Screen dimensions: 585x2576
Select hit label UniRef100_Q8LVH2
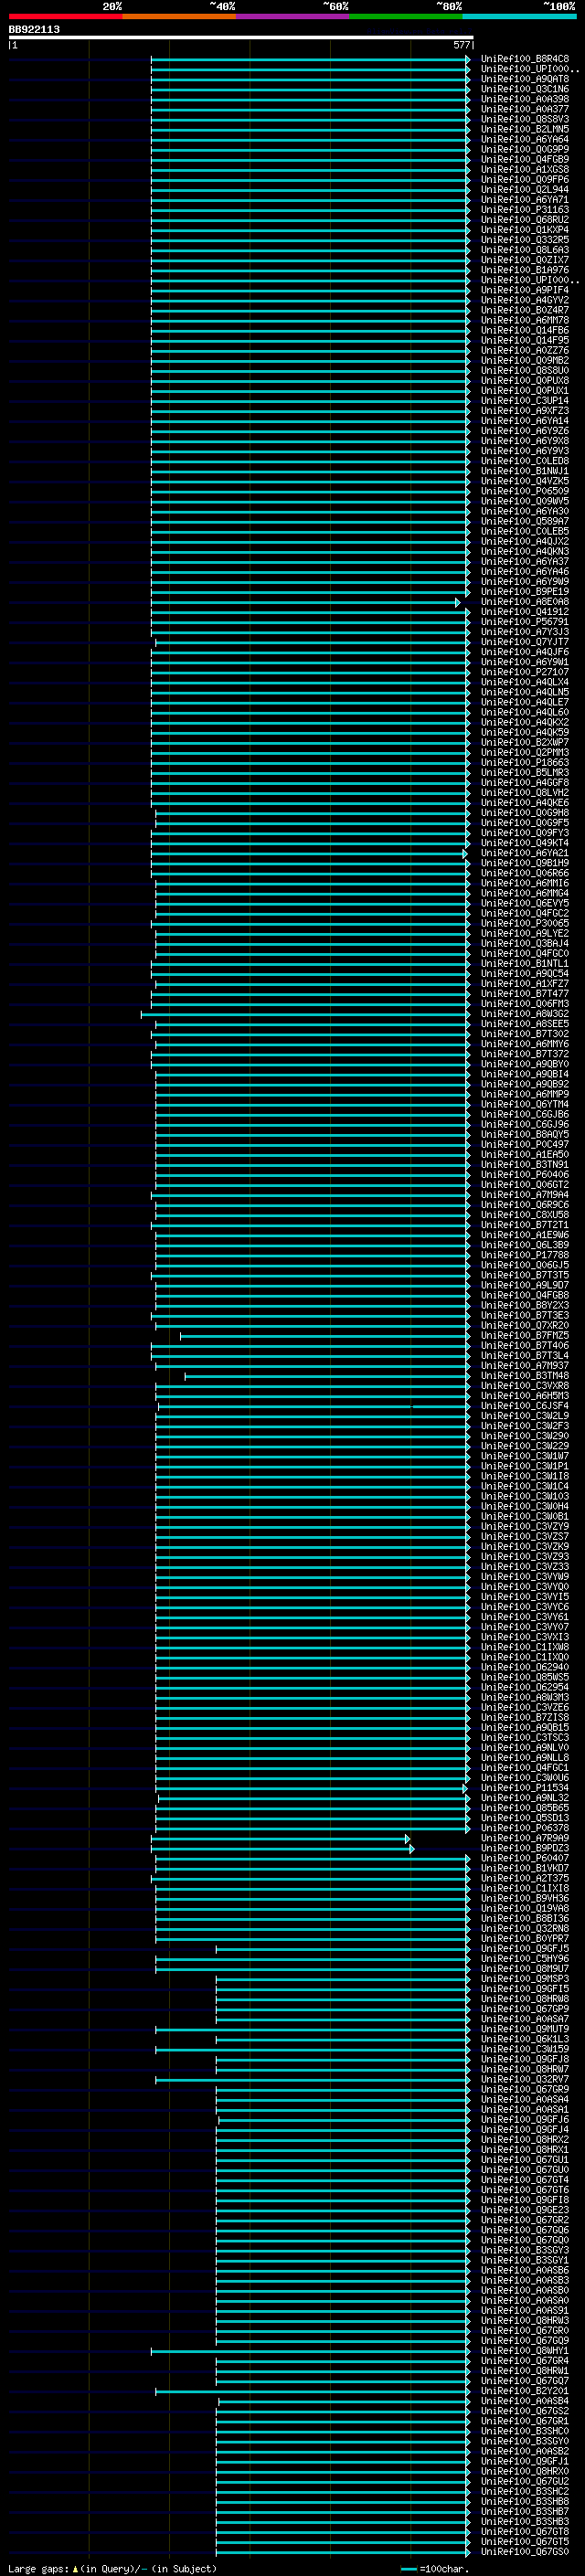(x=525, y=792)
